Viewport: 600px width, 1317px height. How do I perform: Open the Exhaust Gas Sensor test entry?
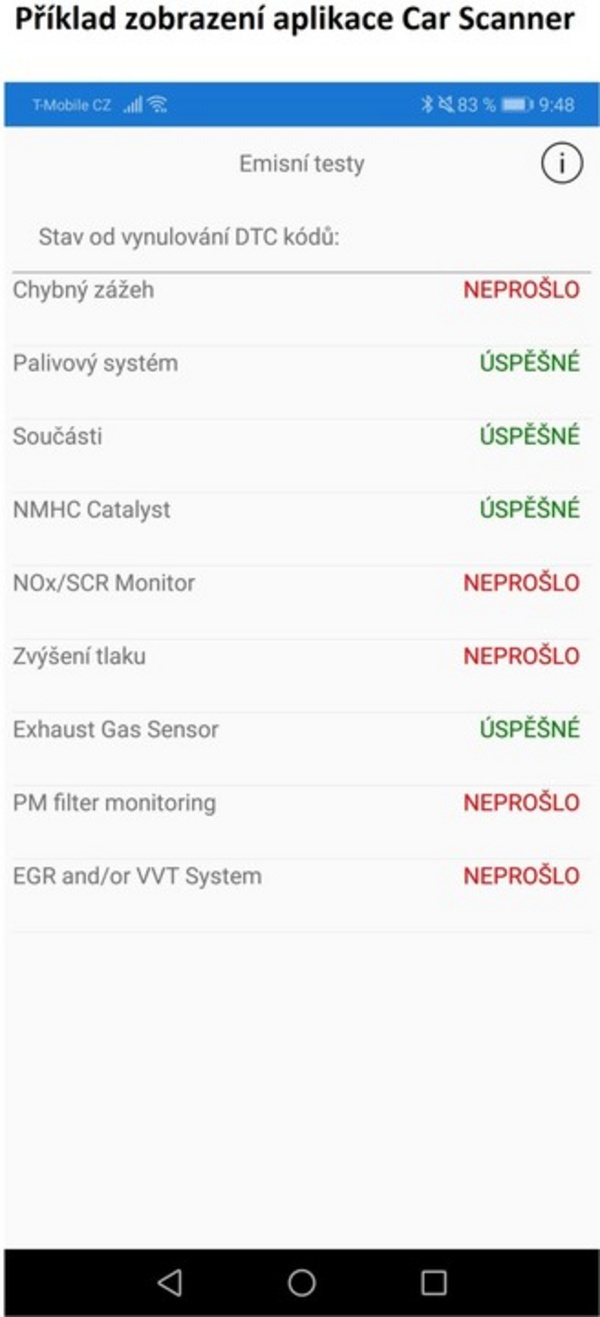300,730
